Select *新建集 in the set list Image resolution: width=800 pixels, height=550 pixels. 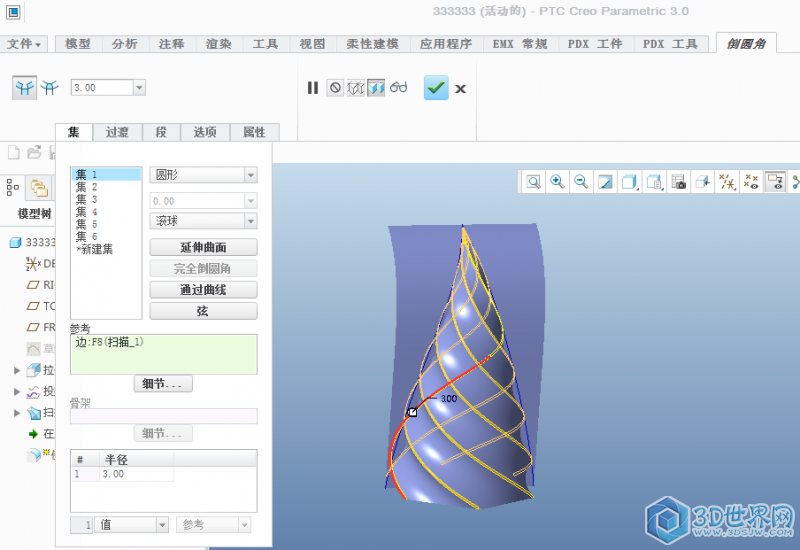pyautogui.click(x=106, y=249)
